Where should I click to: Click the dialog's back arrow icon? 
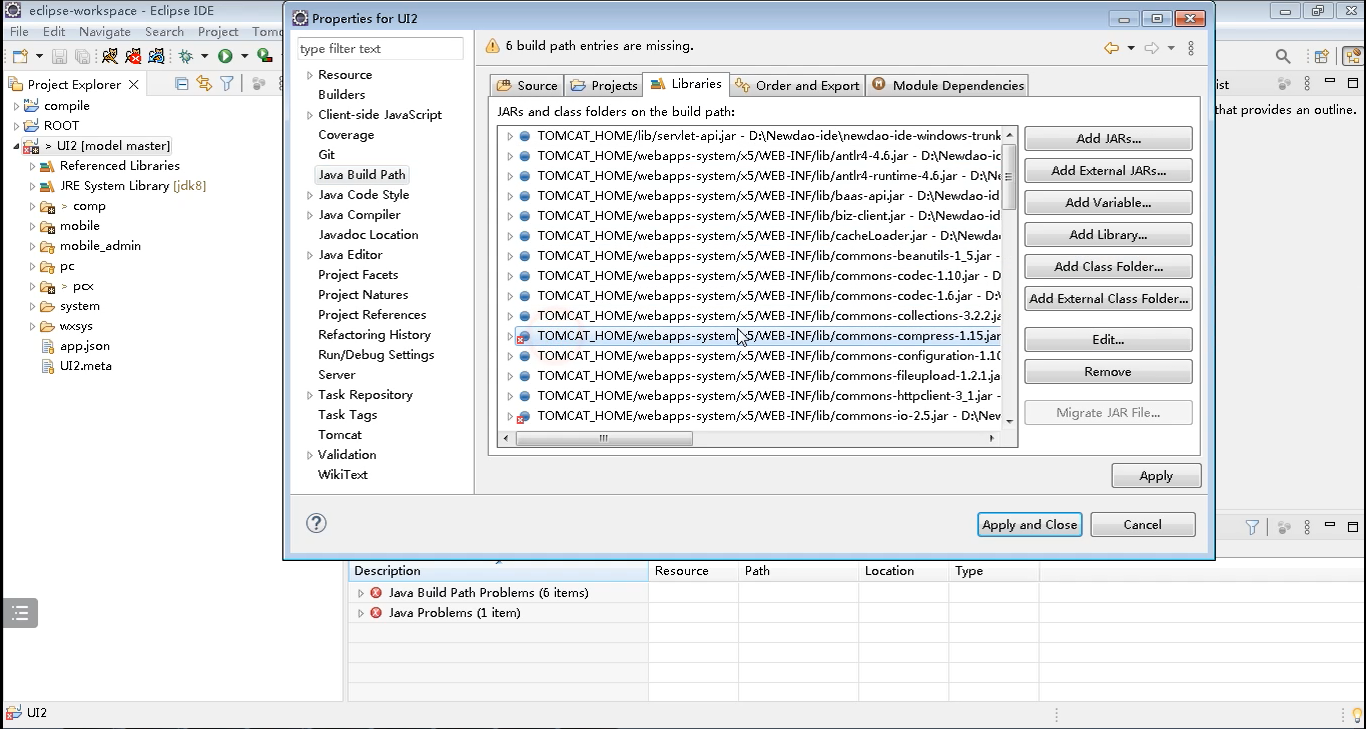click(1111, 48)
